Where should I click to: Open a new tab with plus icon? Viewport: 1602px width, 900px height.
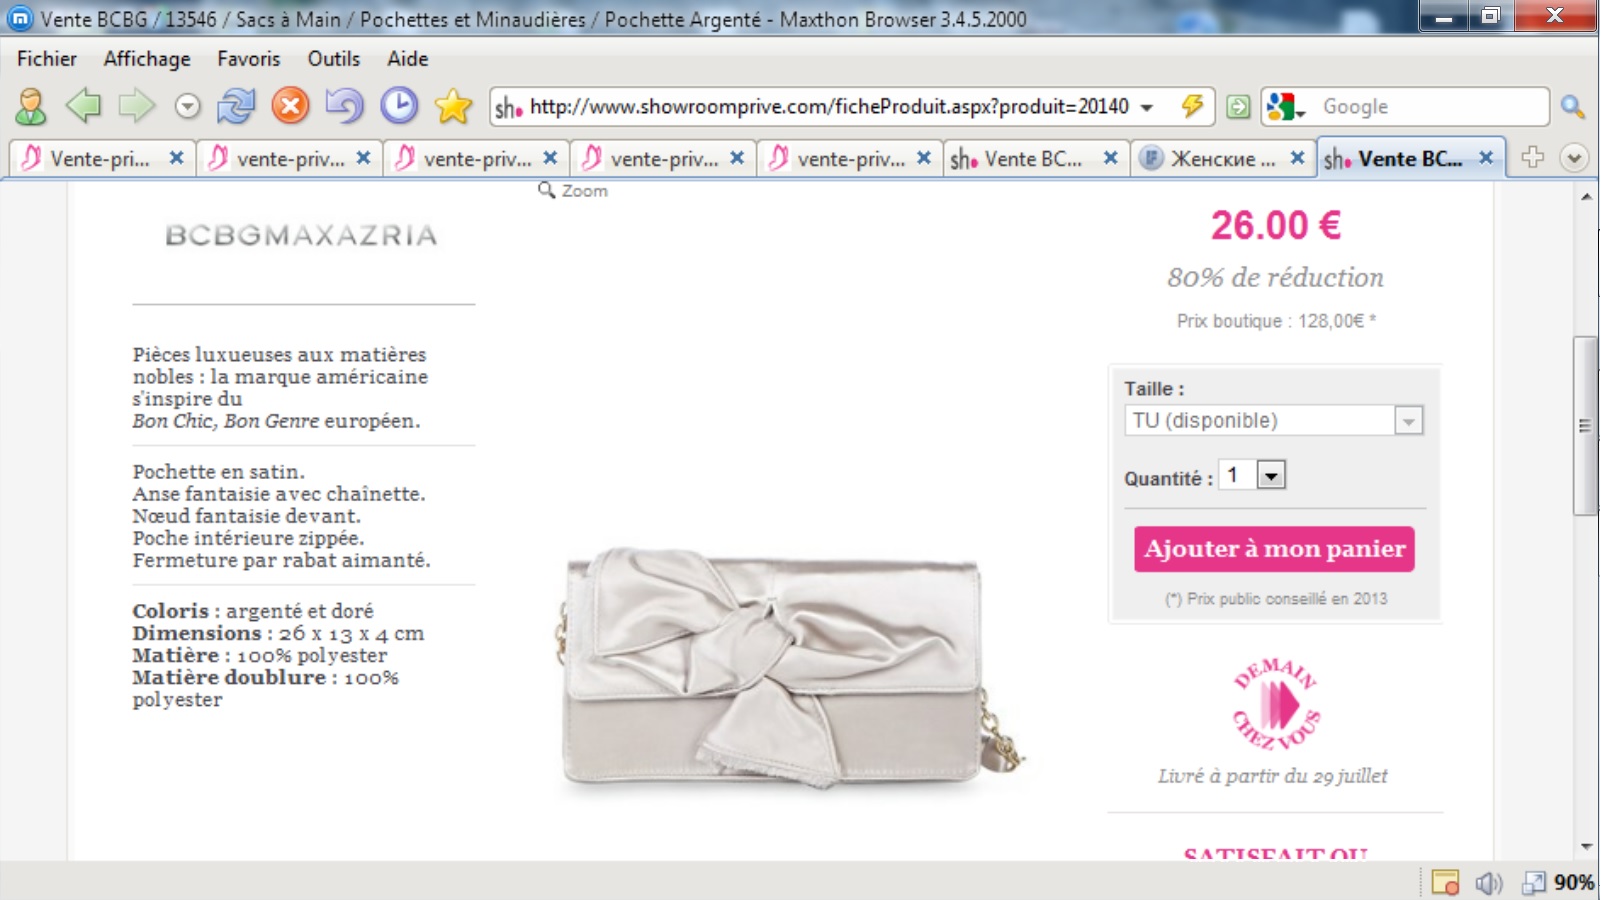[1532, 157]
